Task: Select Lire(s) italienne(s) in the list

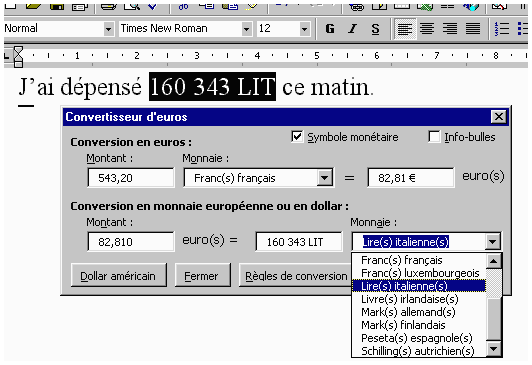Action: click(x=419, y=286)
